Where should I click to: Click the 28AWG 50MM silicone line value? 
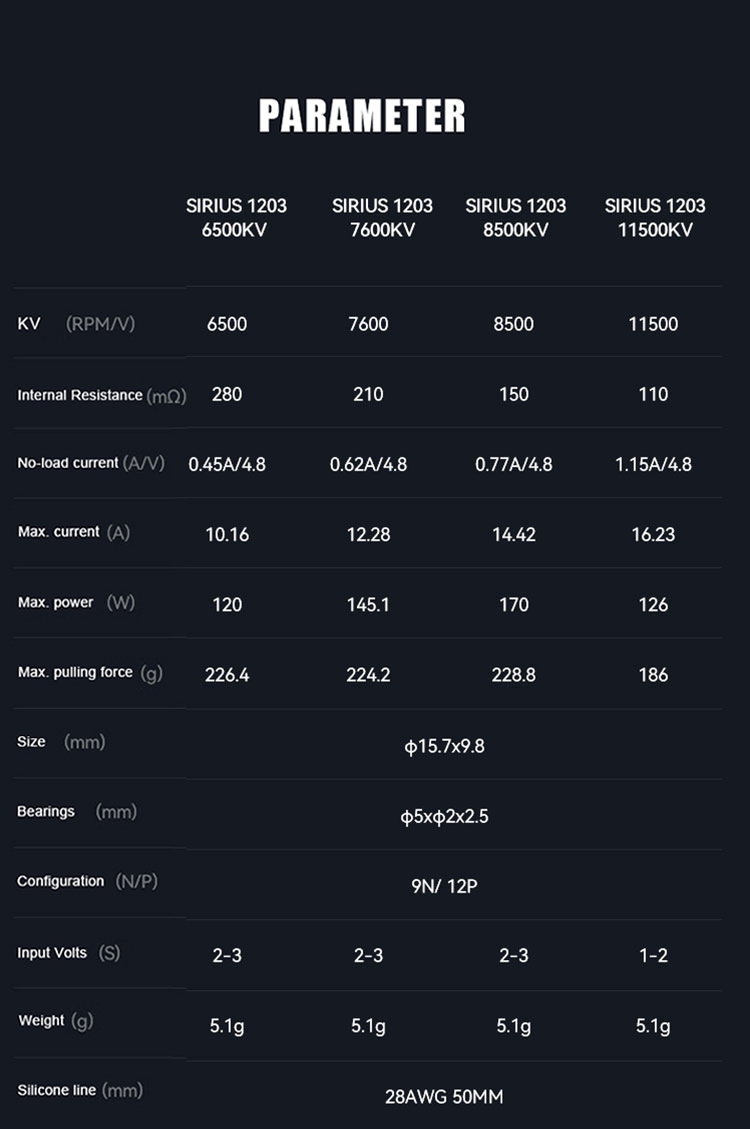(444, 1097)
